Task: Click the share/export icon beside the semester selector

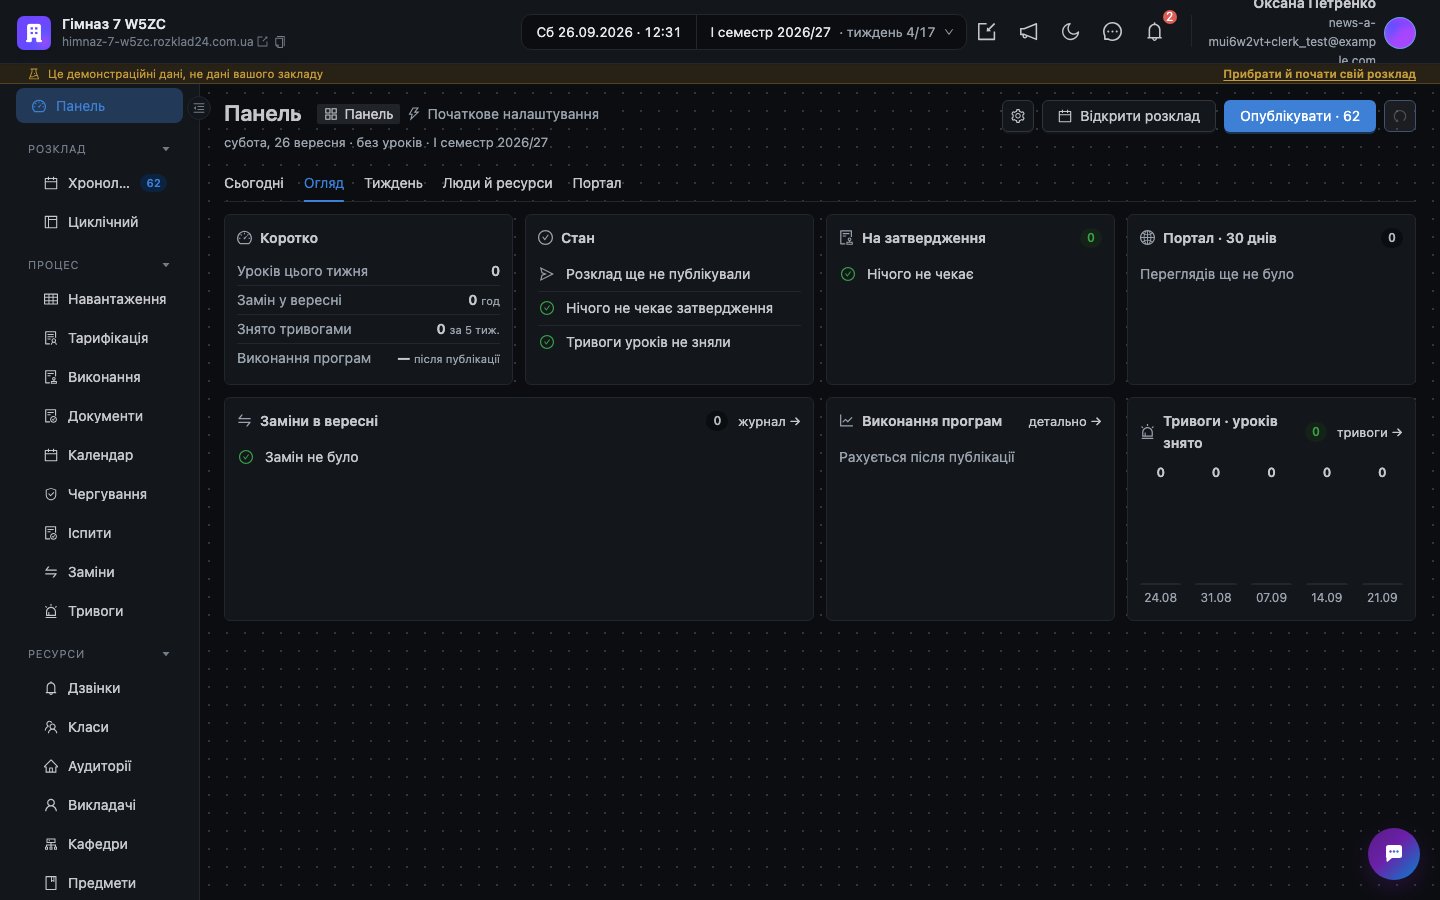Action: tap(987, 32)
